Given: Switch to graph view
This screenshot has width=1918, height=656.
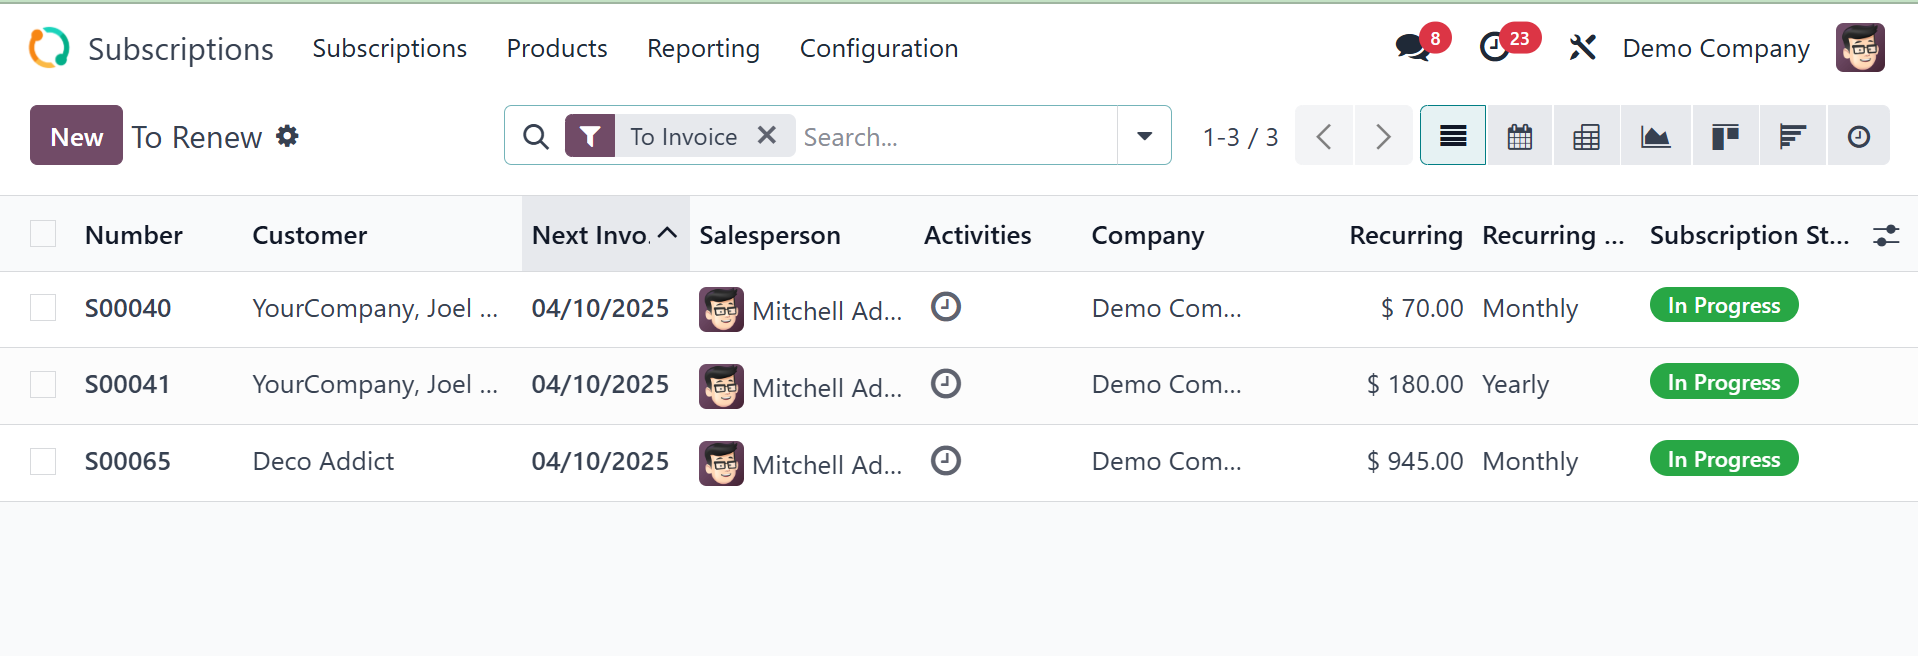Looking at the screenshot, I should tap(1656, 136).
